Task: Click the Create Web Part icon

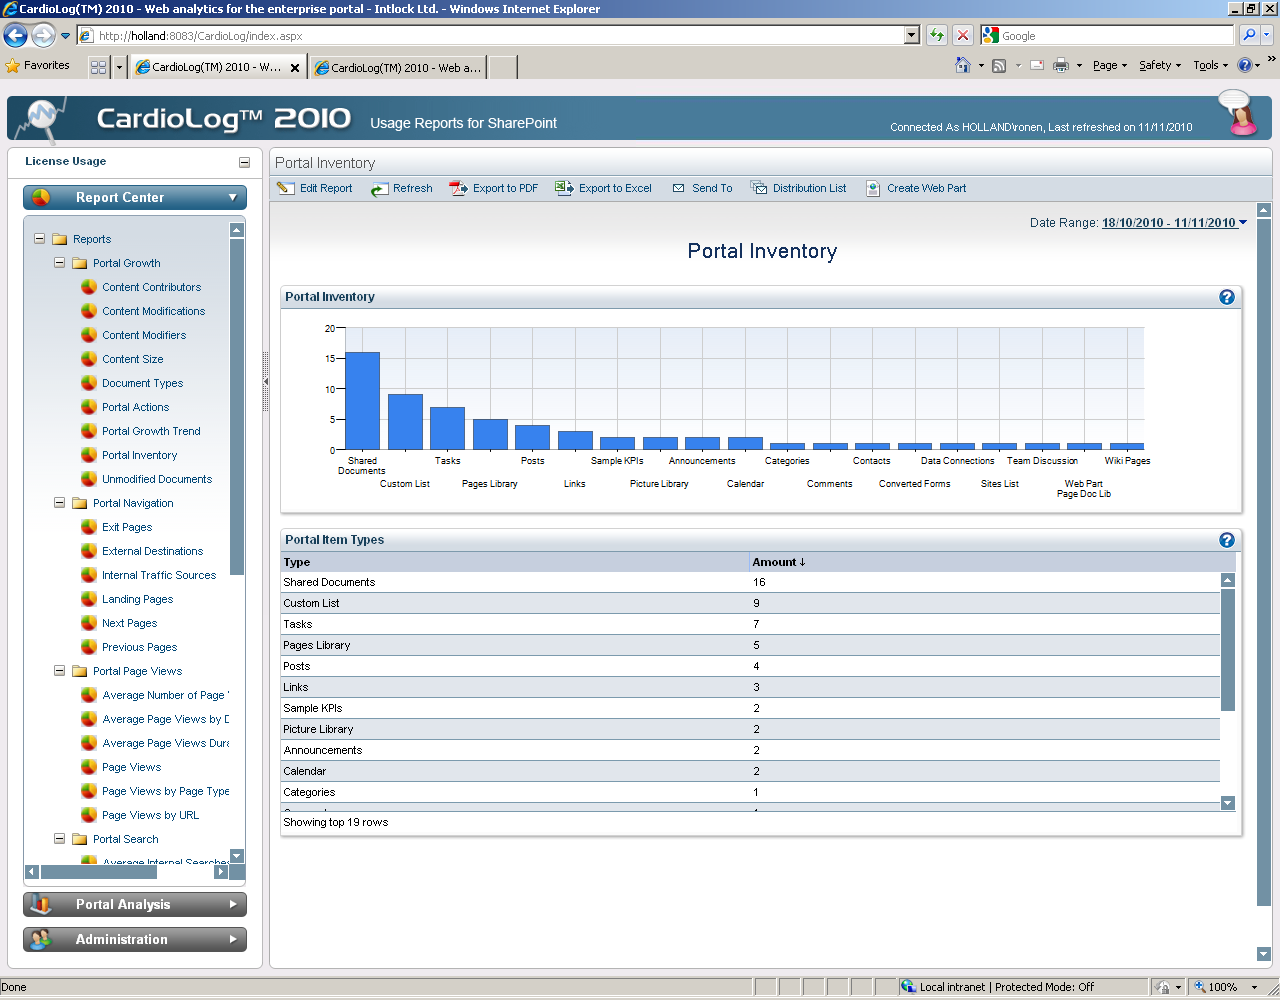Action: (873, 188)
